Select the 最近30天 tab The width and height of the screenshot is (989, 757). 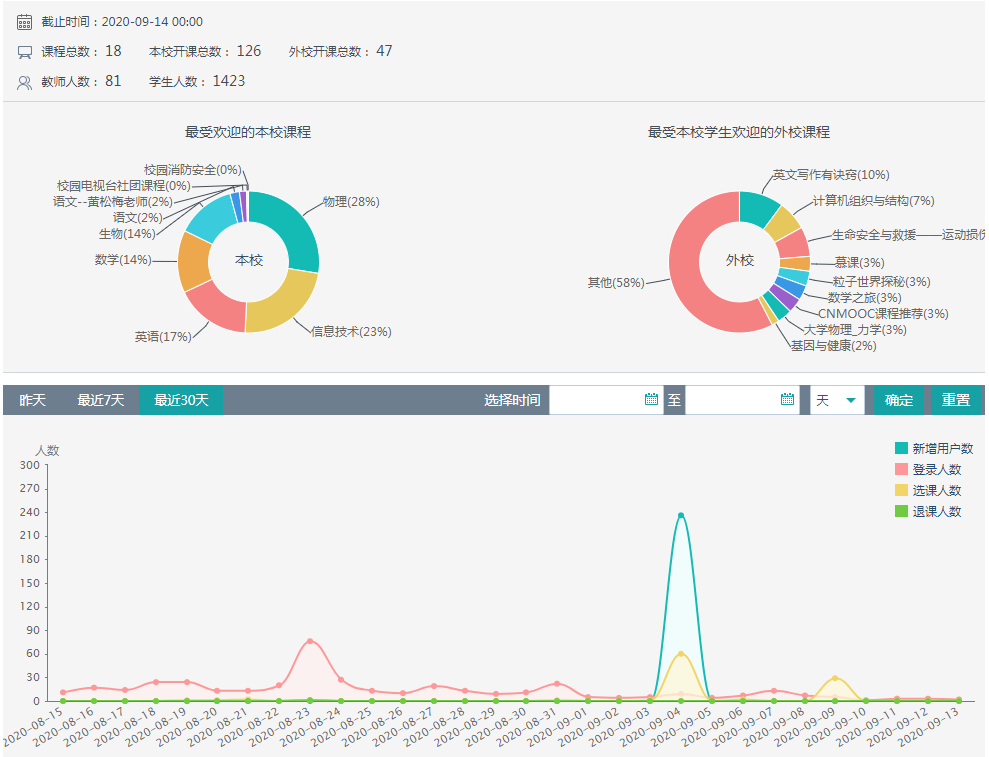click(181, 400)
